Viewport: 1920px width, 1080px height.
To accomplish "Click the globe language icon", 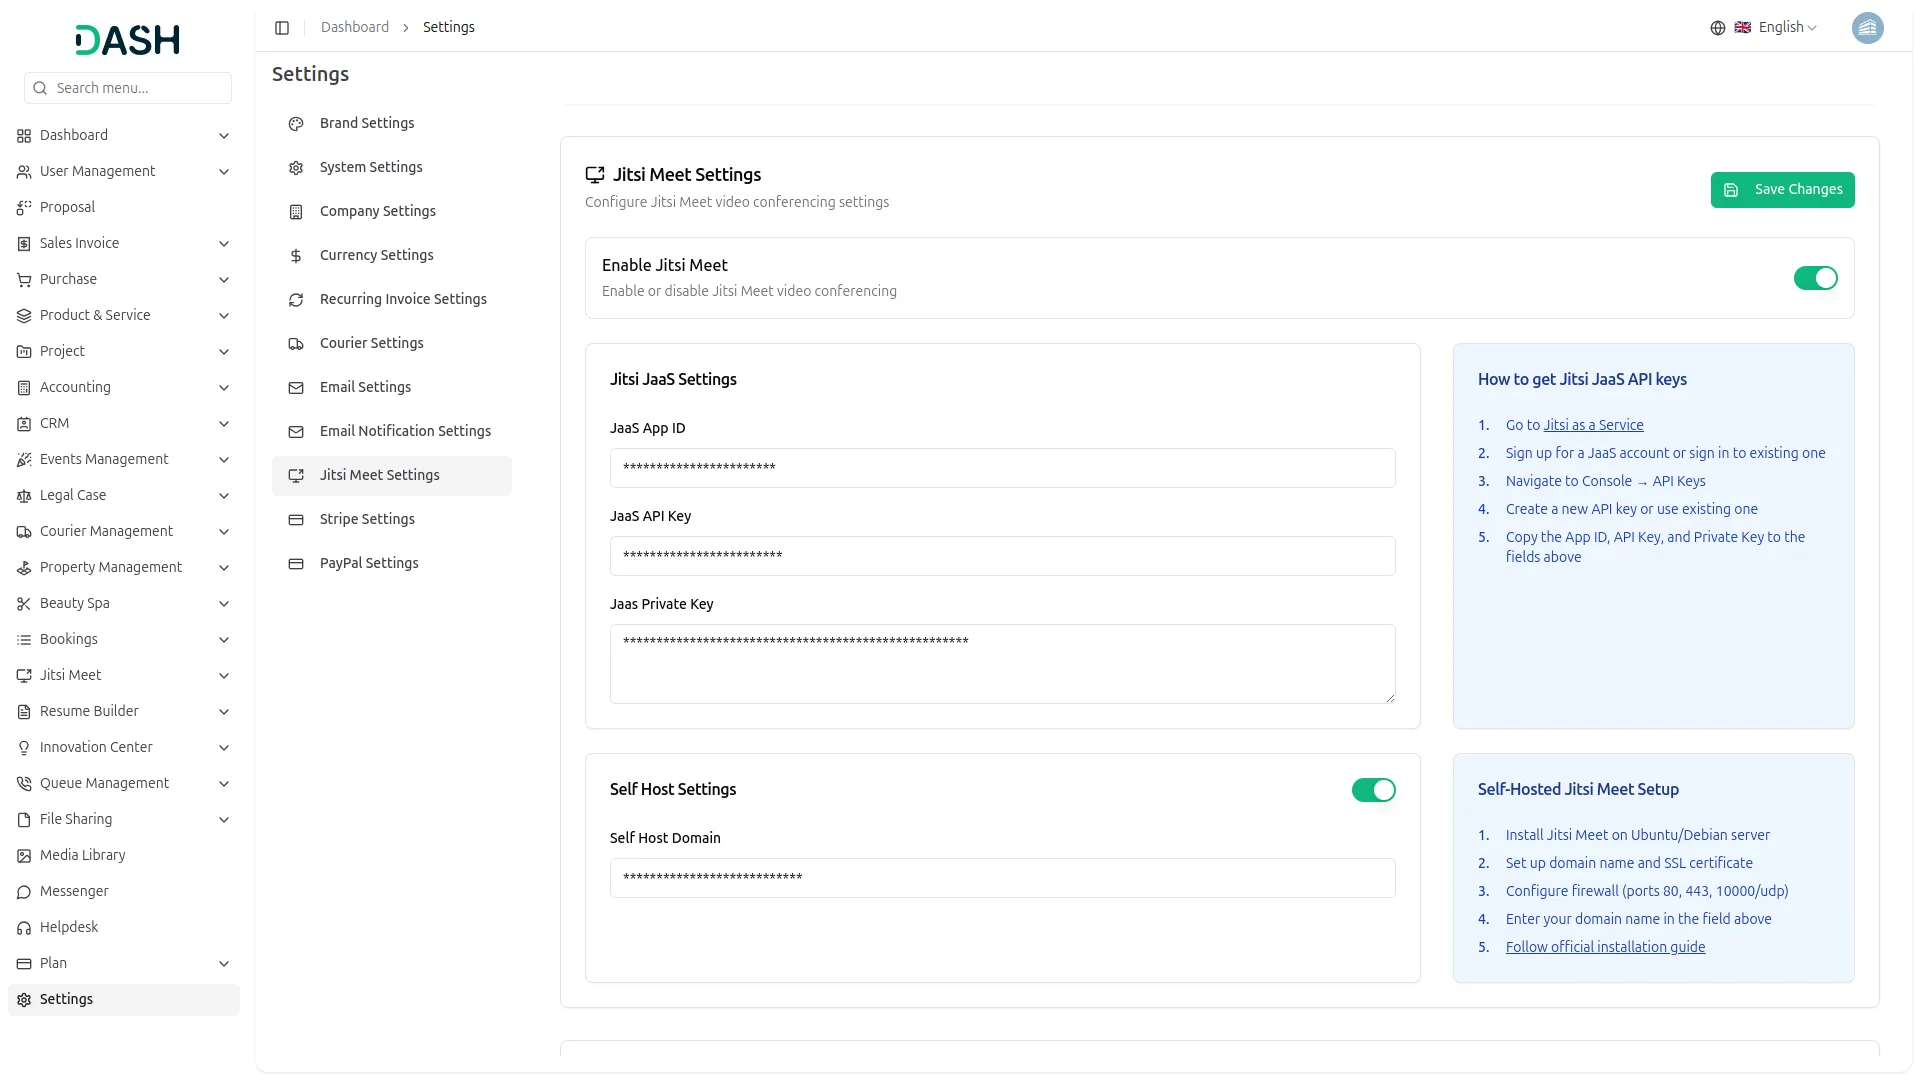I will [1717, 28].
